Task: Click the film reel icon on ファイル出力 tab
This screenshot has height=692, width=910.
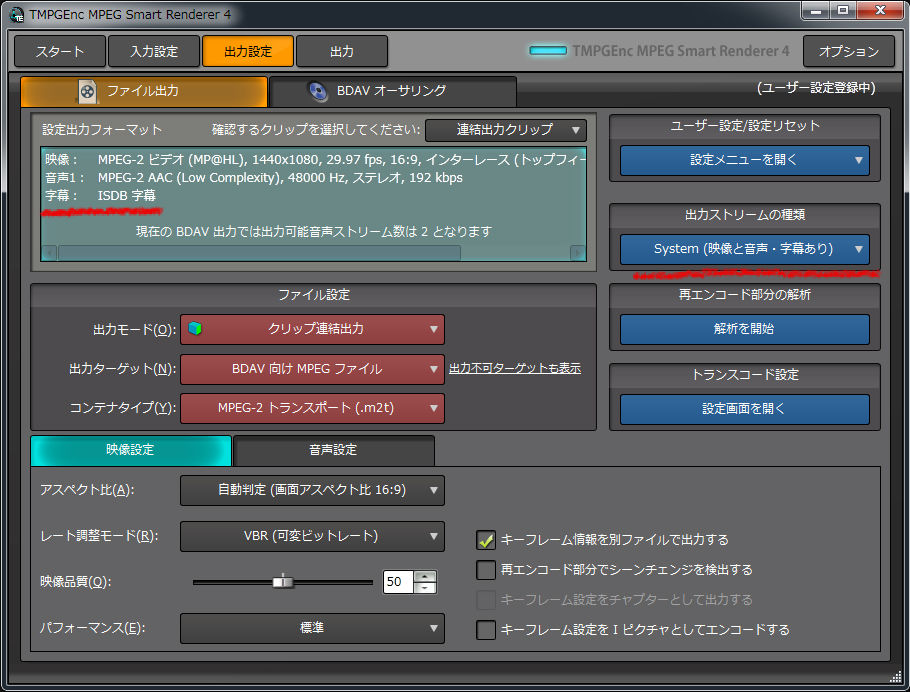Action: pos(87,91)
